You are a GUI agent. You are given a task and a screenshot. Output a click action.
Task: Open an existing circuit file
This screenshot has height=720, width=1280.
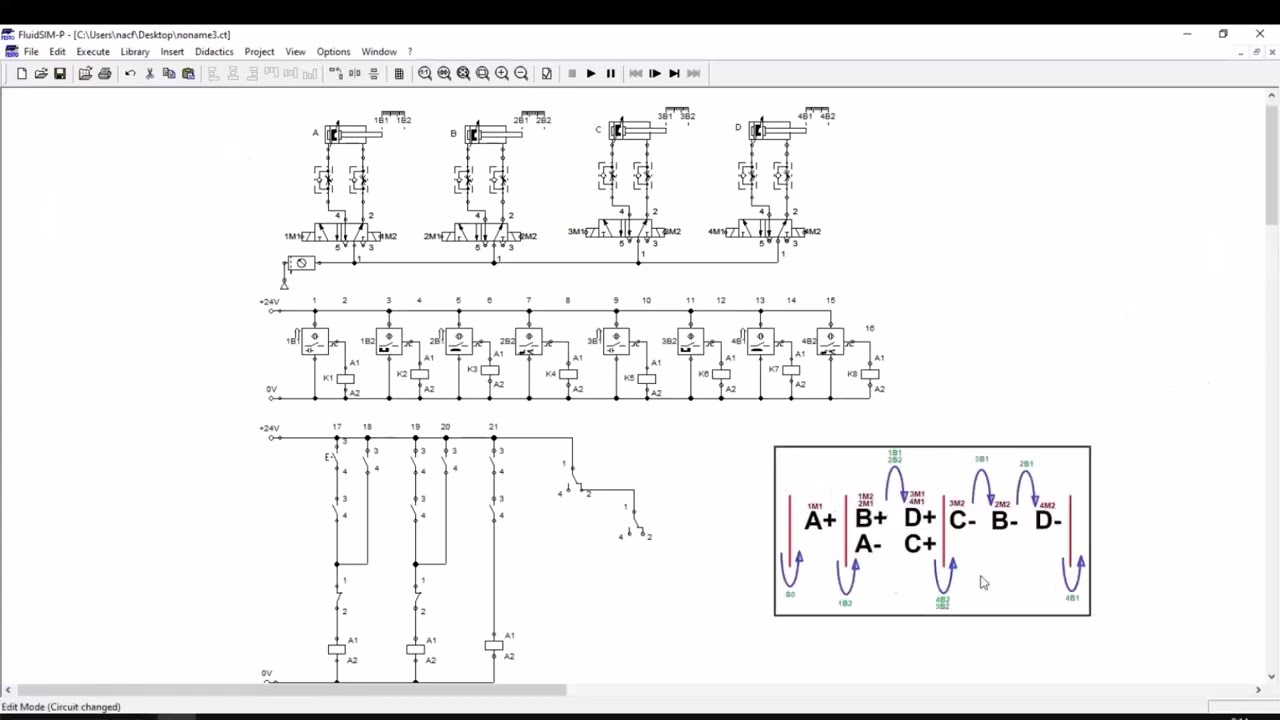click(41, 73)
